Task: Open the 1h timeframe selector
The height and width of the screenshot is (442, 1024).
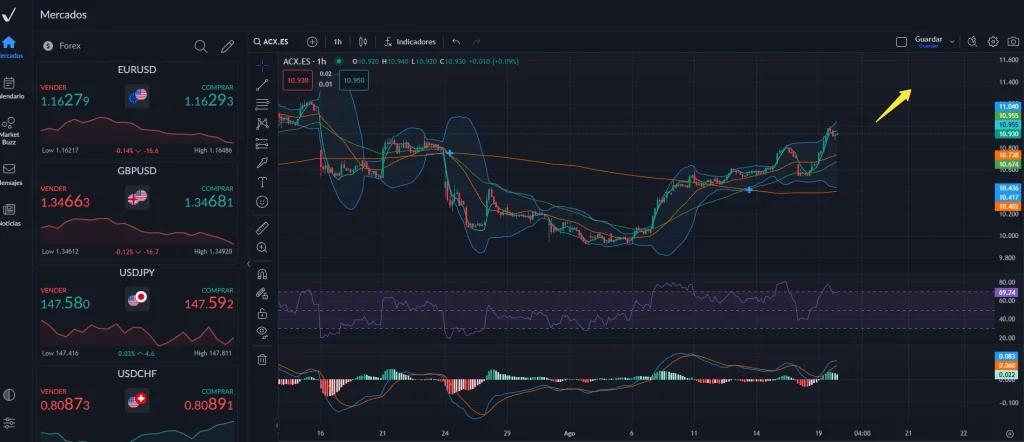Action: (338, 42)
